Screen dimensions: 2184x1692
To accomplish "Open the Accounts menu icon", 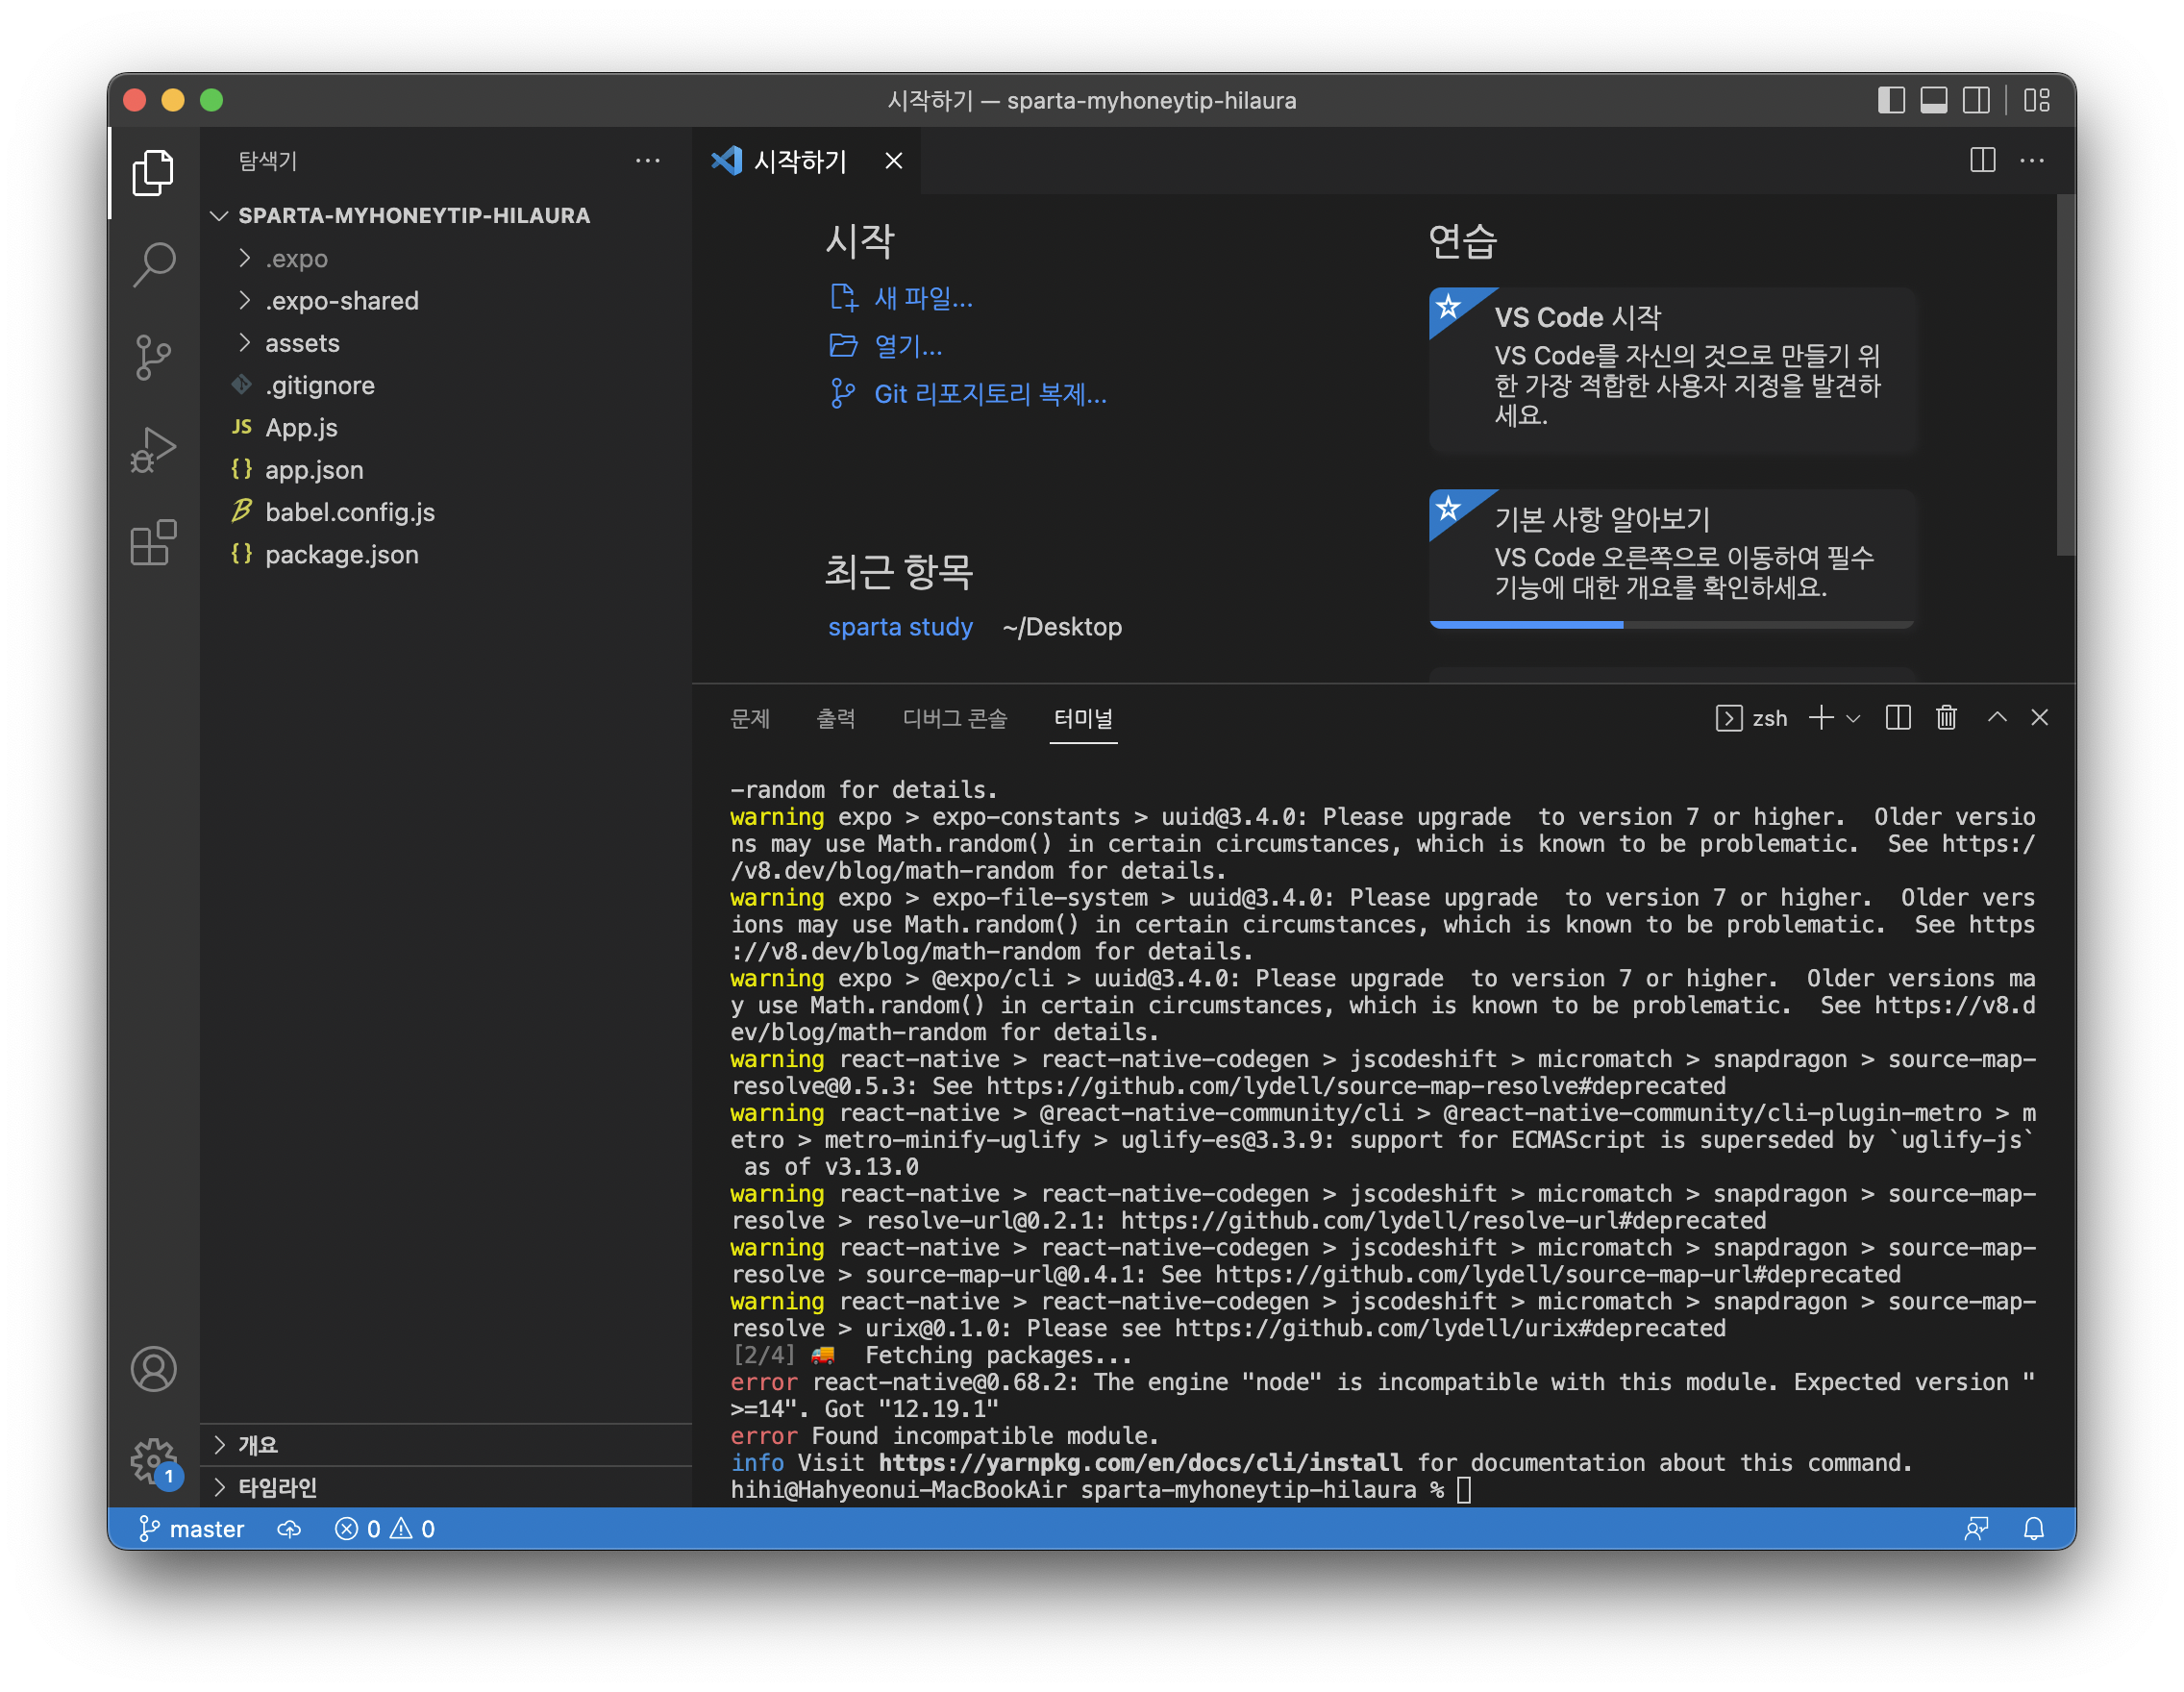I will pyautogui.click(x=153, y=1369).
